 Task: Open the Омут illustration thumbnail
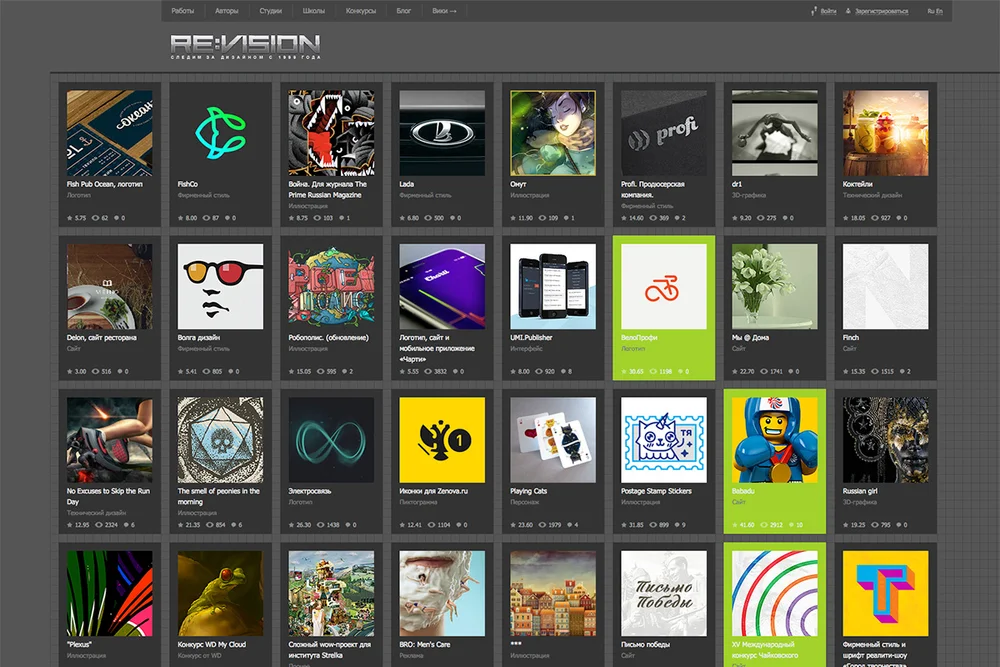553,133
